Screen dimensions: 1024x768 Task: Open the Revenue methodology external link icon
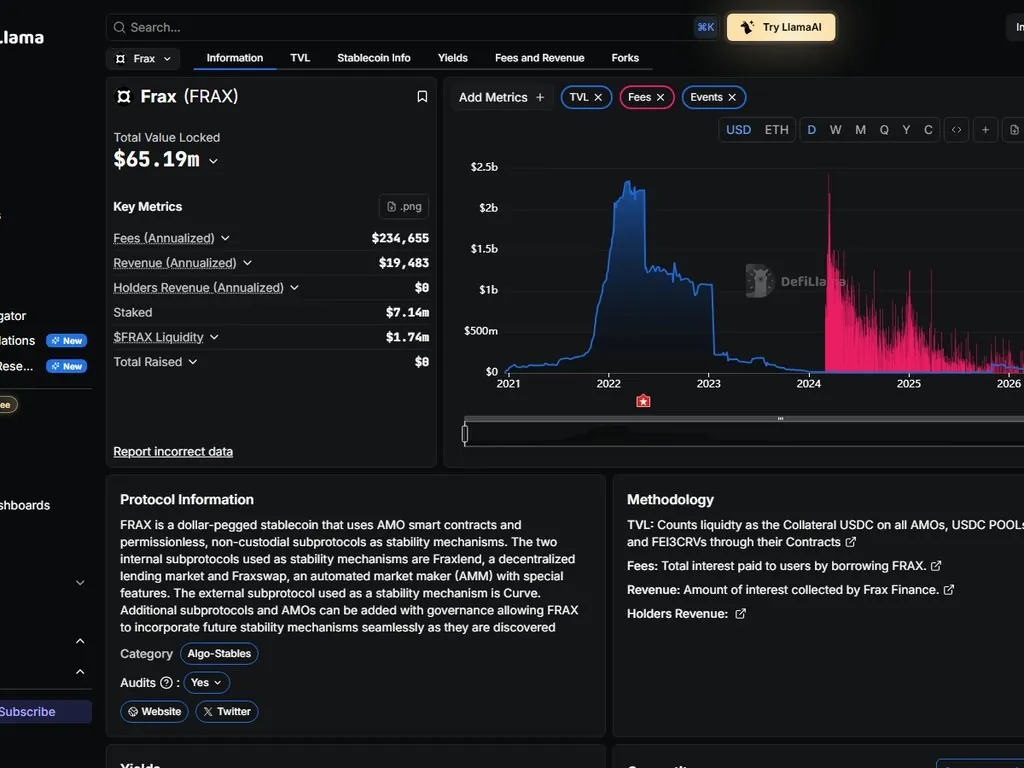click(949, 590)
